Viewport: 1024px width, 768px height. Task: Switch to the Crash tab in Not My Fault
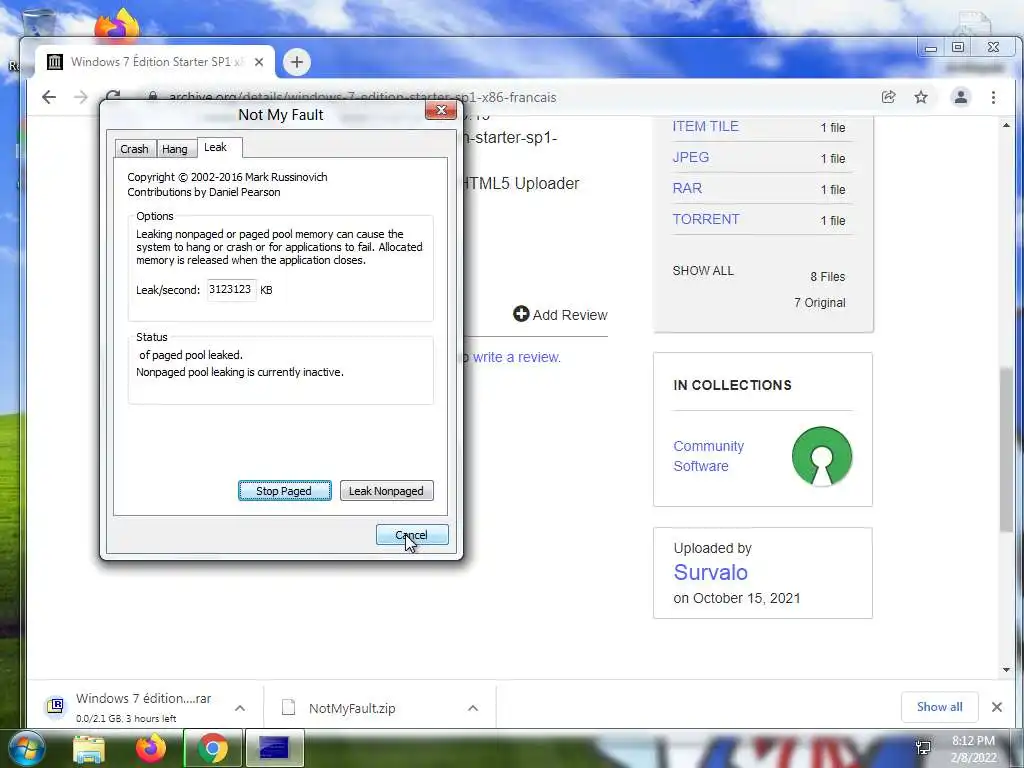(x=135, y=149)
